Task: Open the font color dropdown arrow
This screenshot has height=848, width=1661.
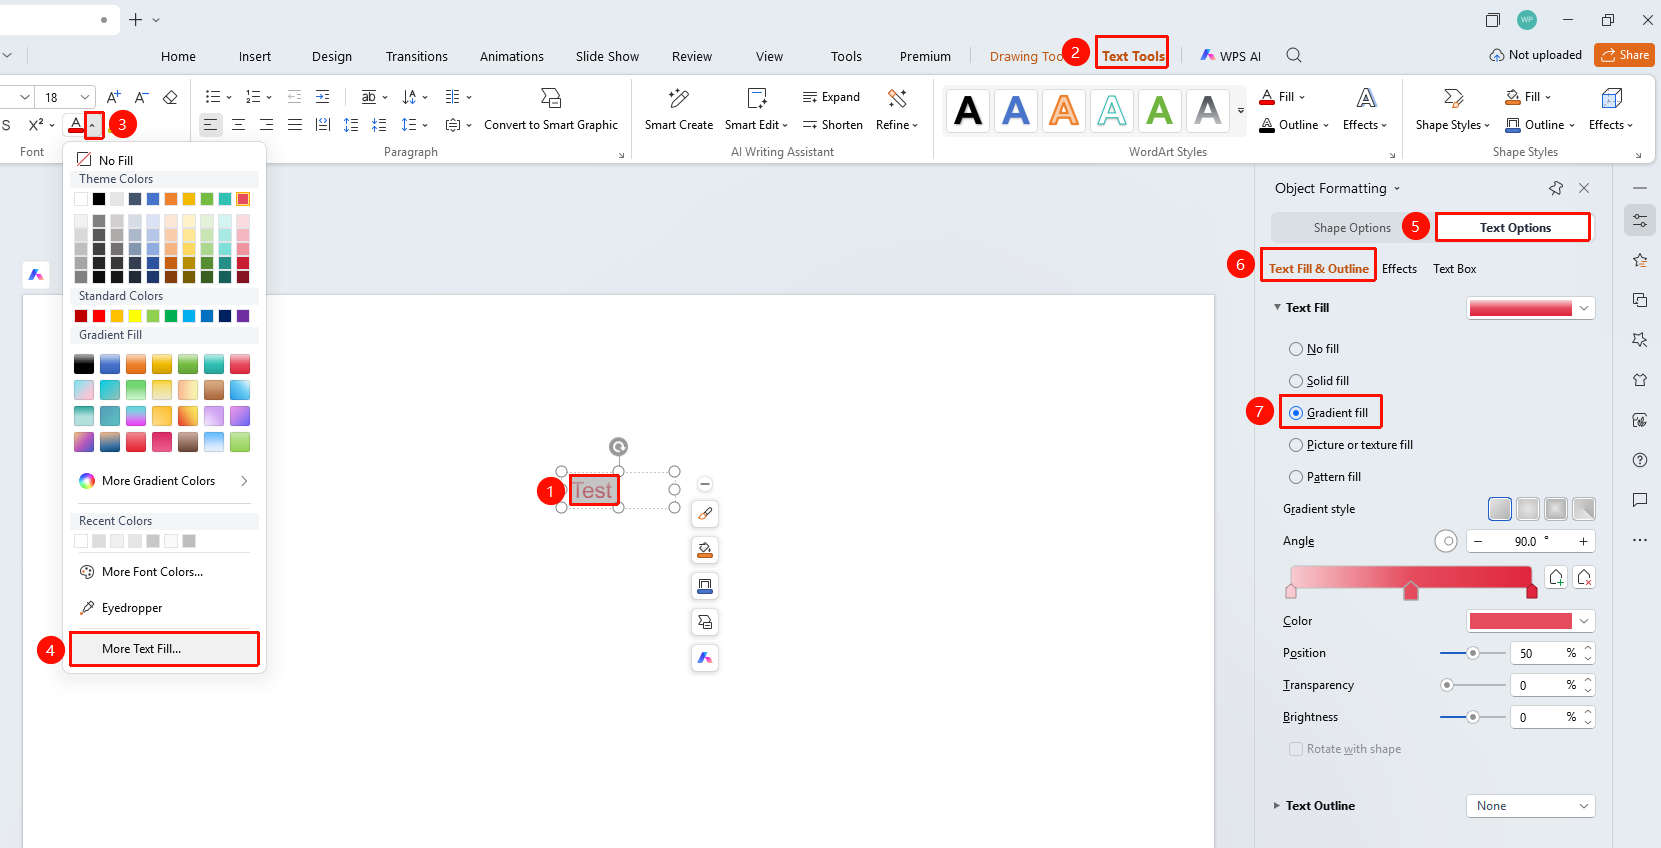Action: 93,125
